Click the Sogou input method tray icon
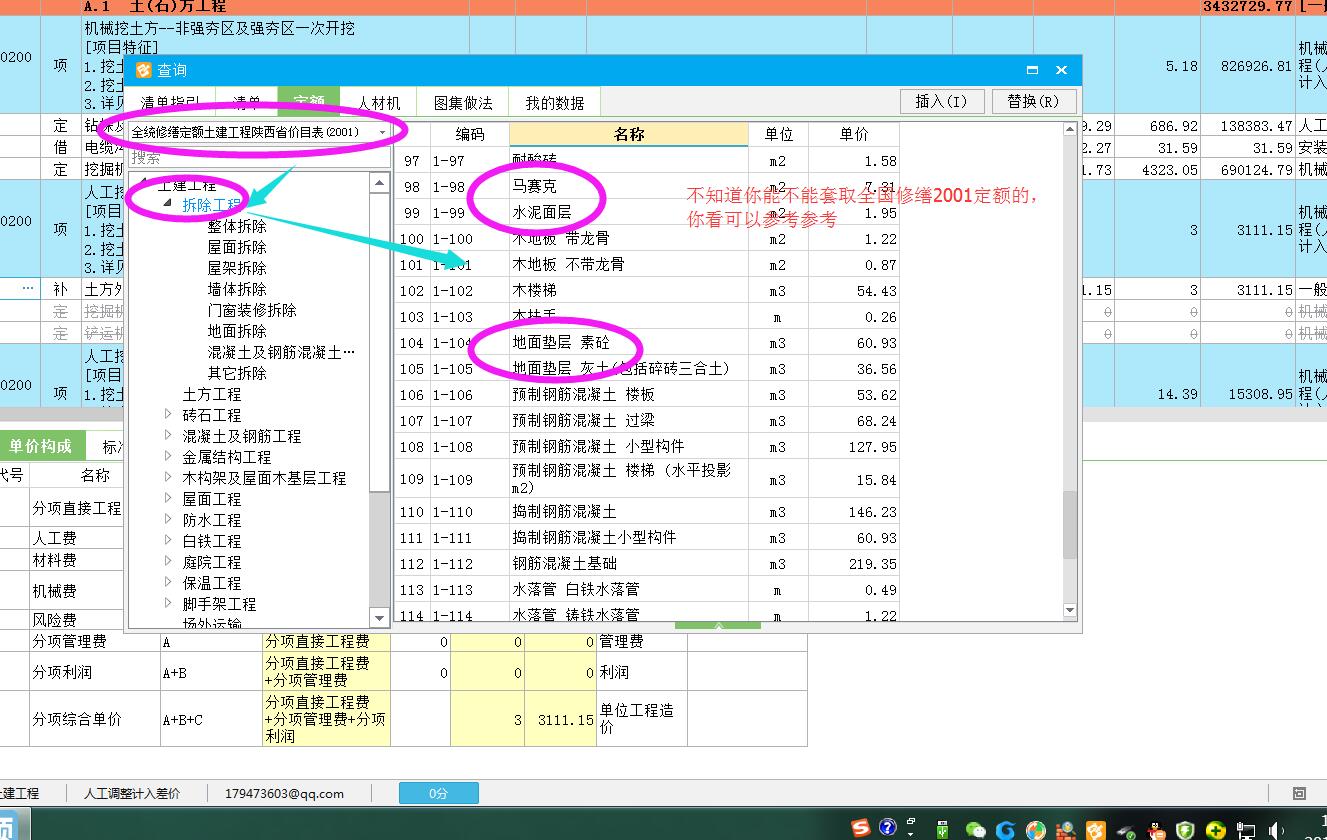 click(860, 828)
